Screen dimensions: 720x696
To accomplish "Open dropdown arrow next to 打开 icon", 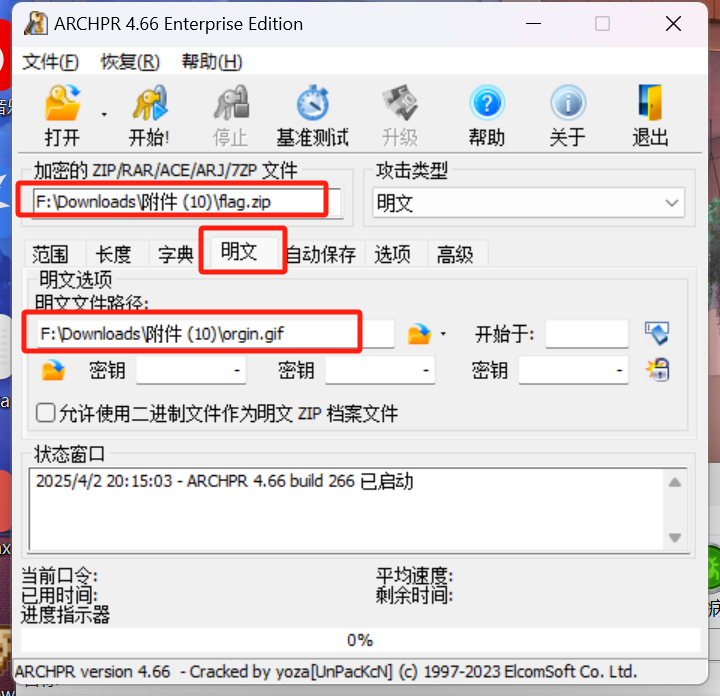I will (x=104, y=114).
